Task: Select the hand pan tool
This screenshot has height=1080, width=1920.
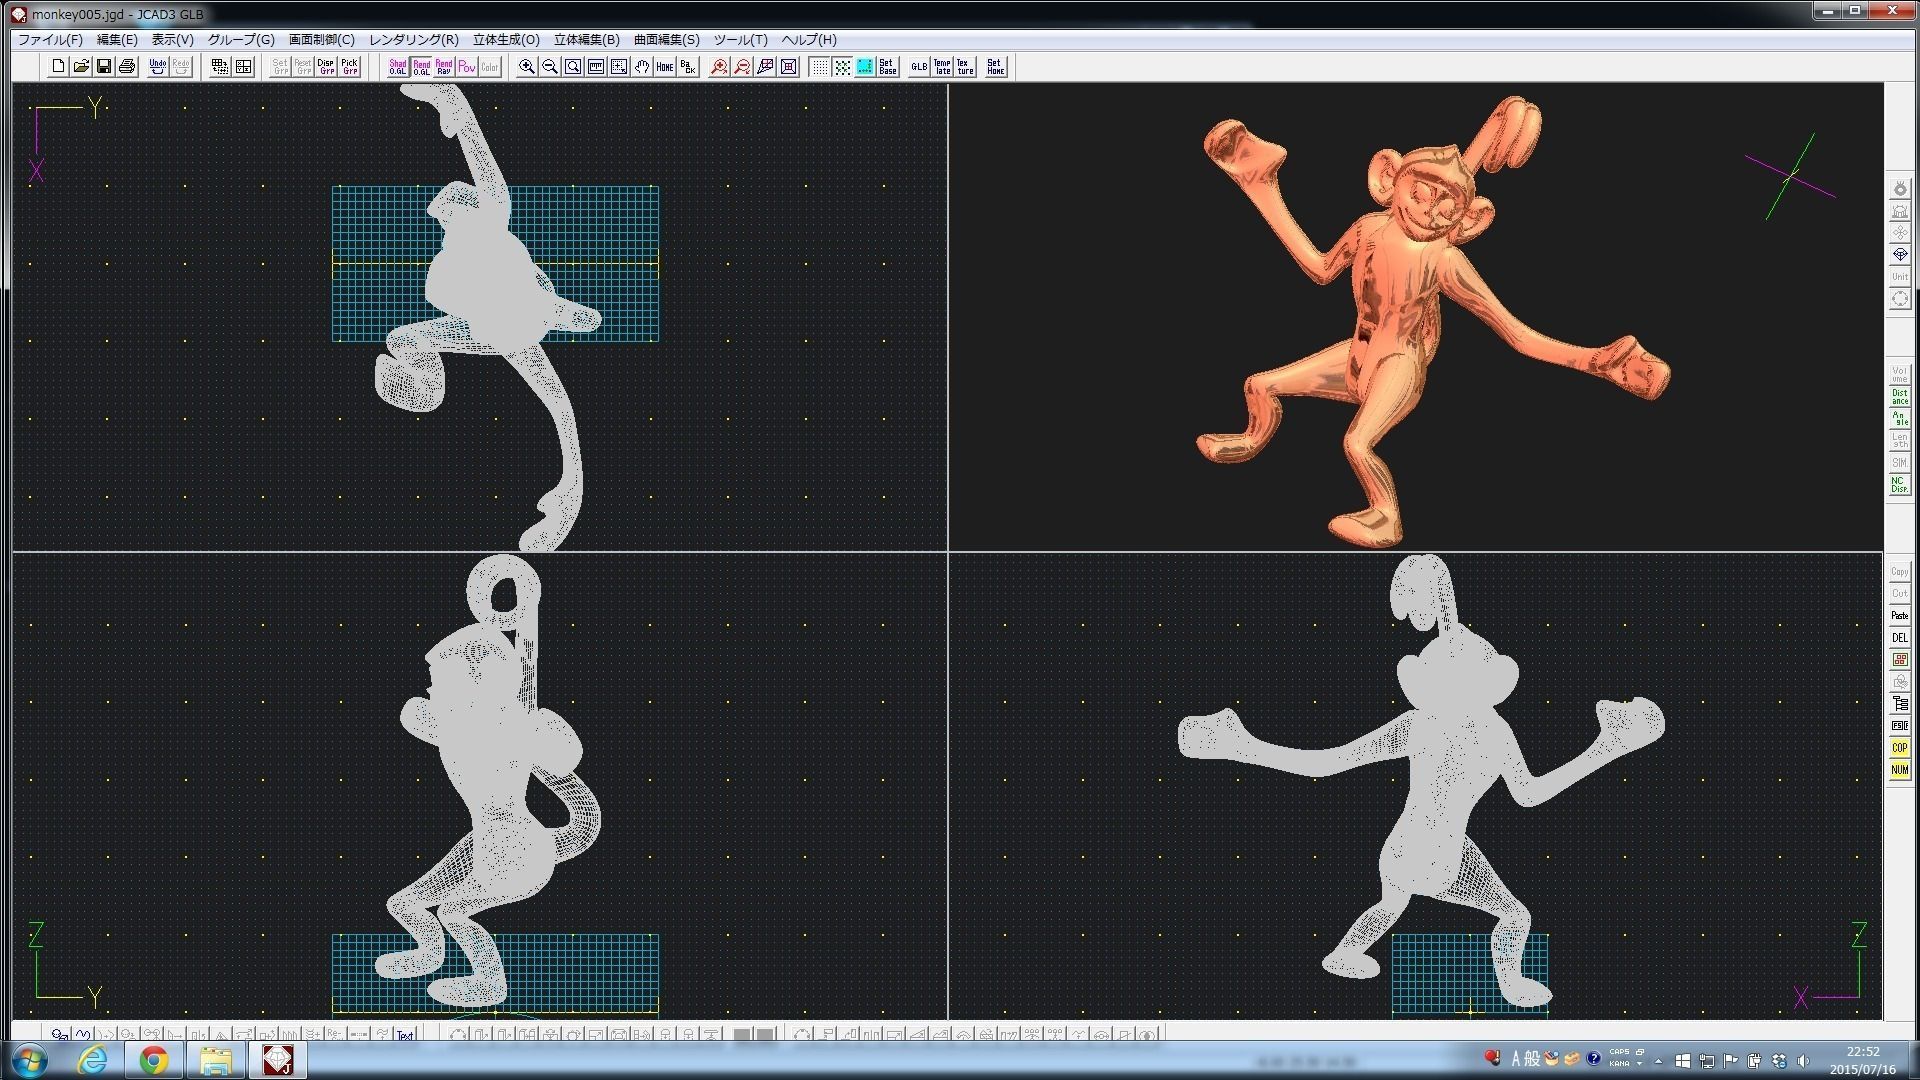Action: (x=642, y=67)
